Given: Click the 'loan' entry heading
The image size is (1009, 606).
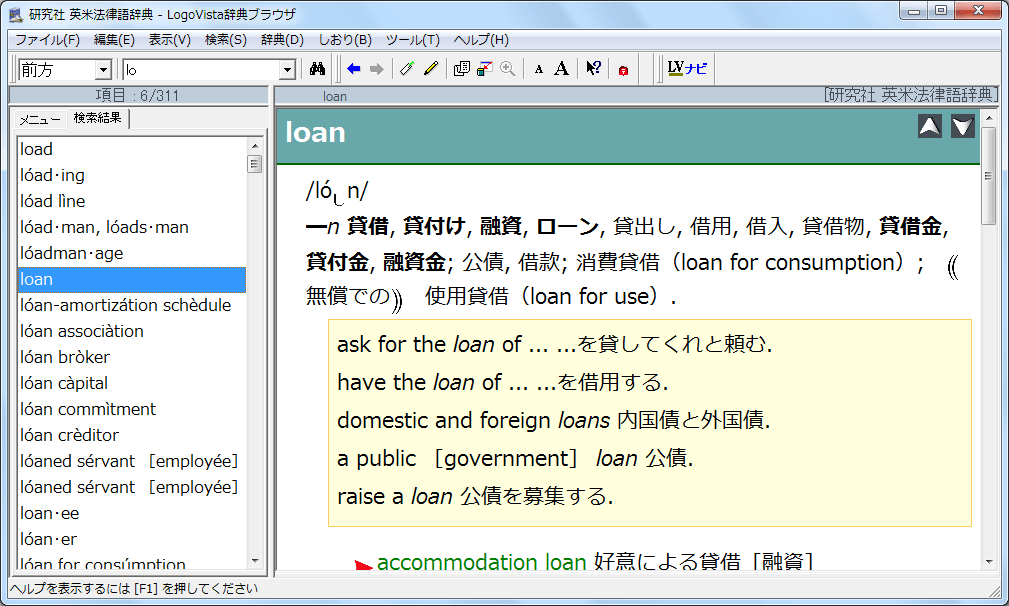Looking at the screenshot, I should pos(315,133).
